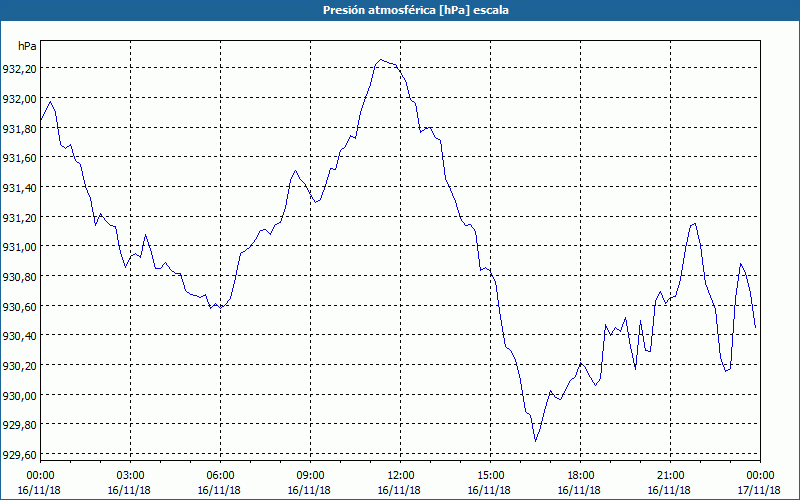
Task: Pick the 16/11/18 date under 18:00
Action: tap(579, 490)
